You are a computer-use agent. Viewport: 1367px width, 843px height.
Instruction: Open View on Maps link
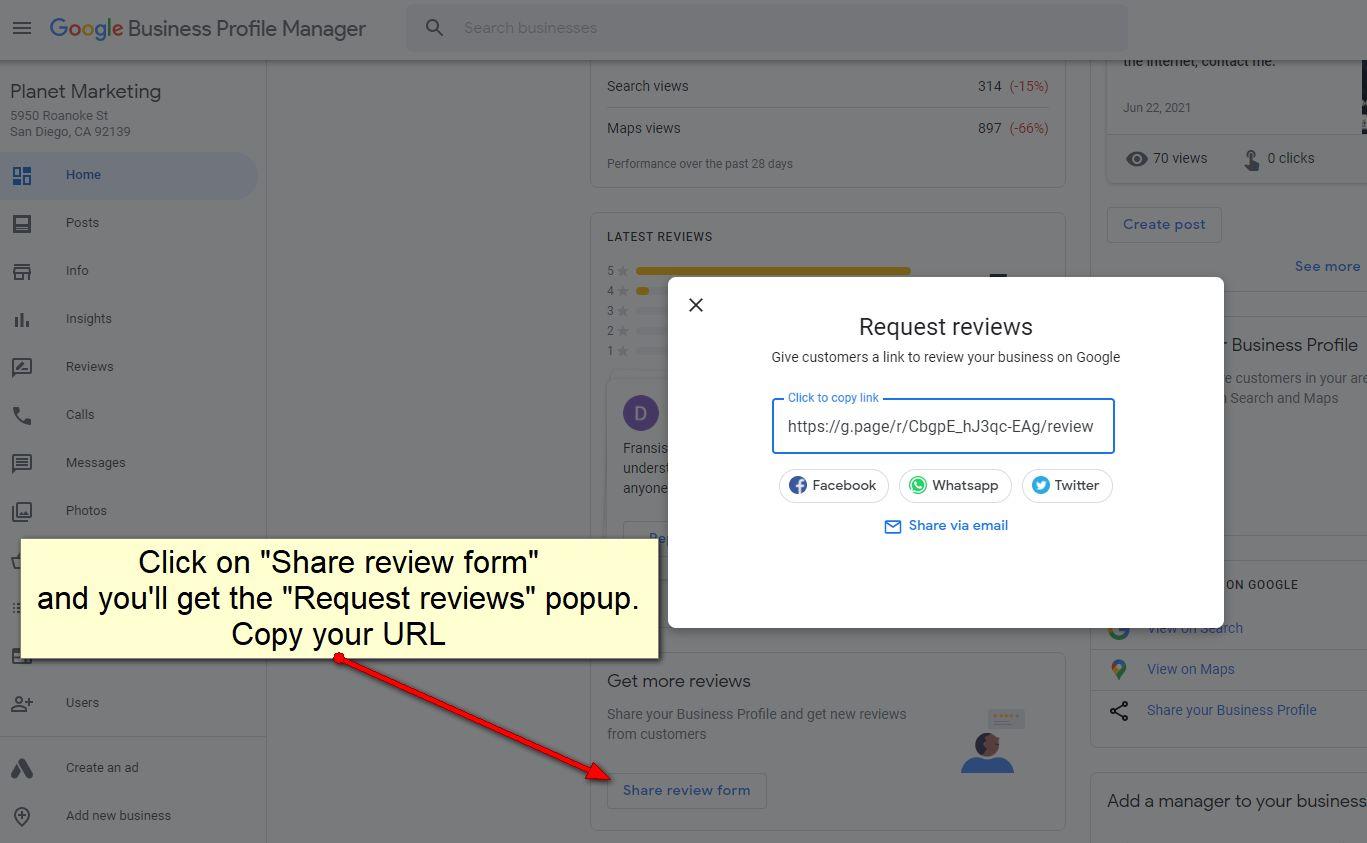(1190, 670)
